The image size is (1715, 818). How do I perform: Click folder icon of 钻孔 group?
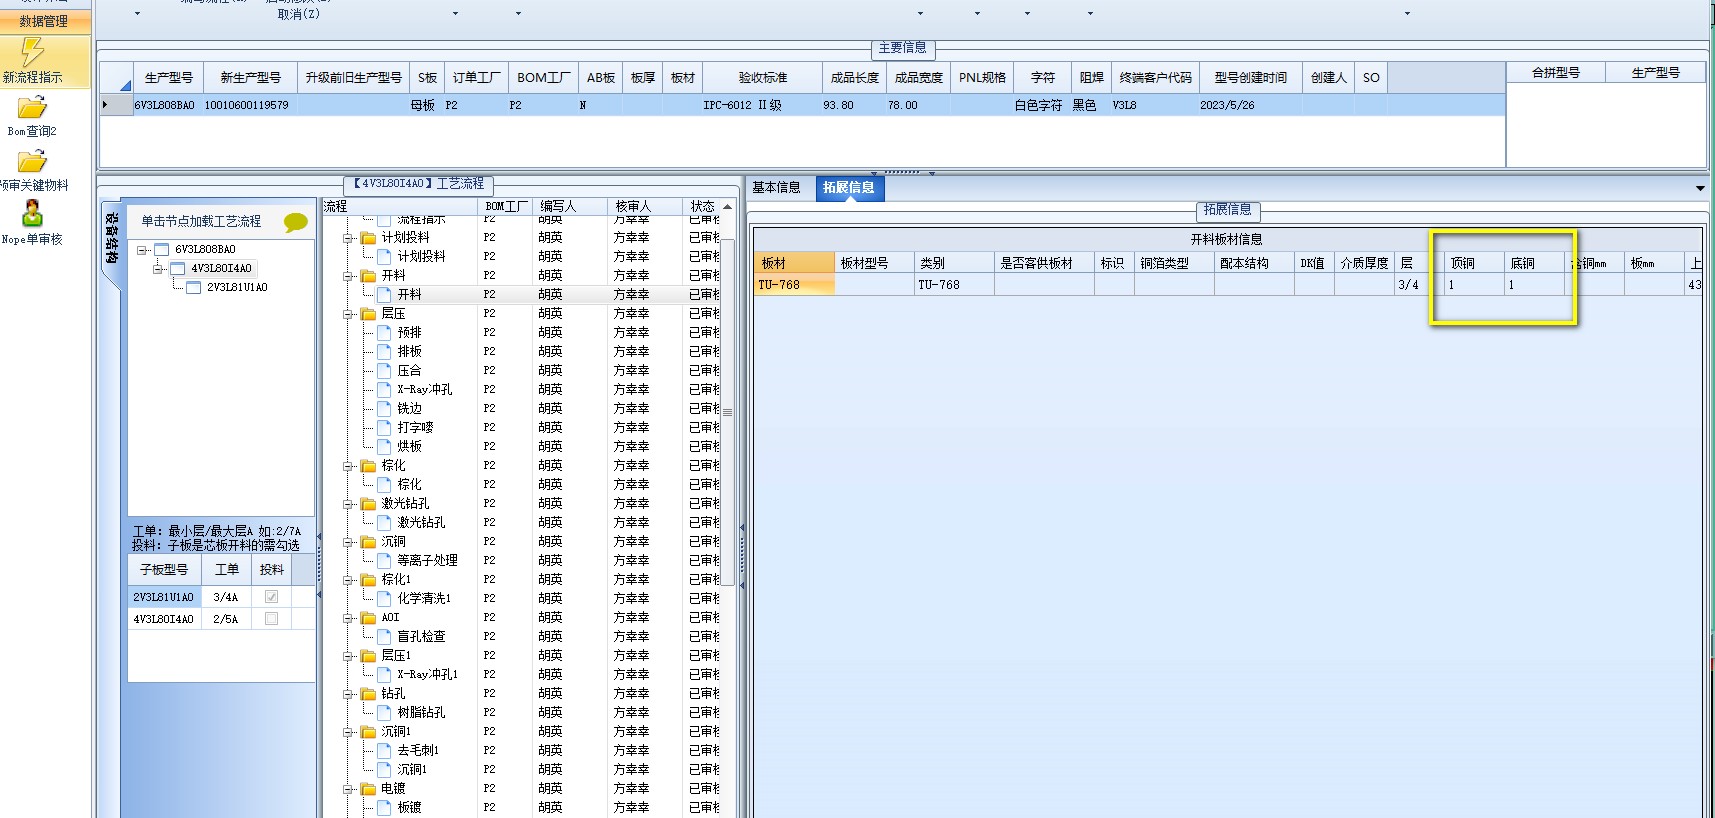coord(368,694)
